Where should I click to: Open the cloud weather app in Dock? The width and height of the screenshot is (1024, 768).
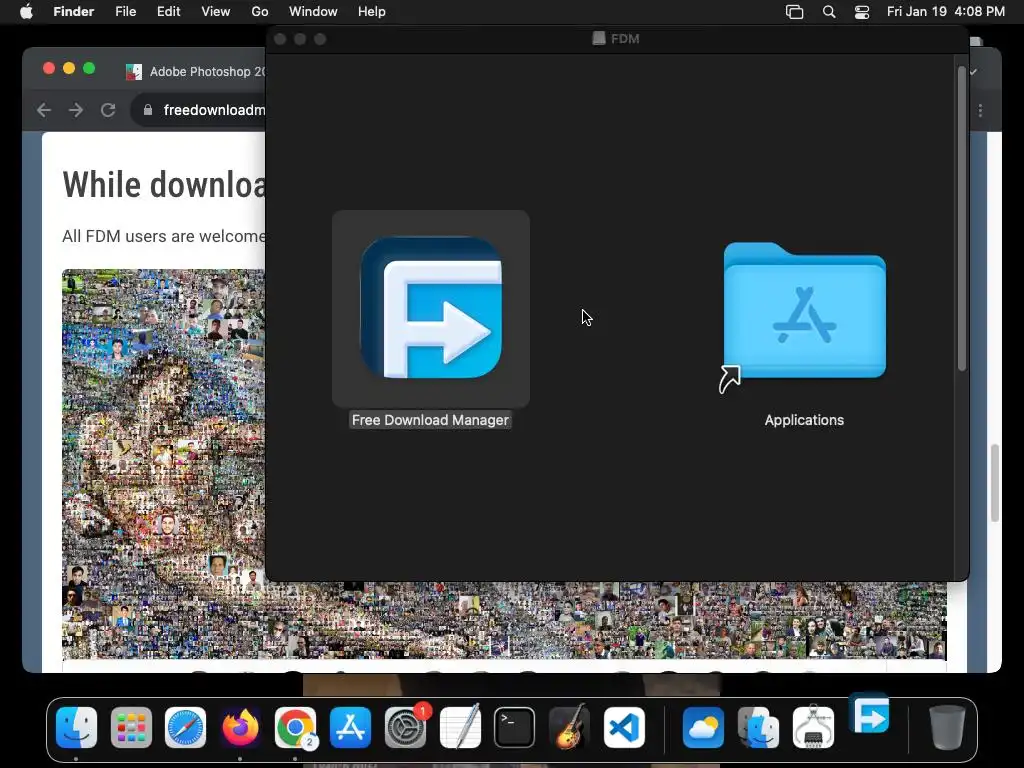coord(703,727)
